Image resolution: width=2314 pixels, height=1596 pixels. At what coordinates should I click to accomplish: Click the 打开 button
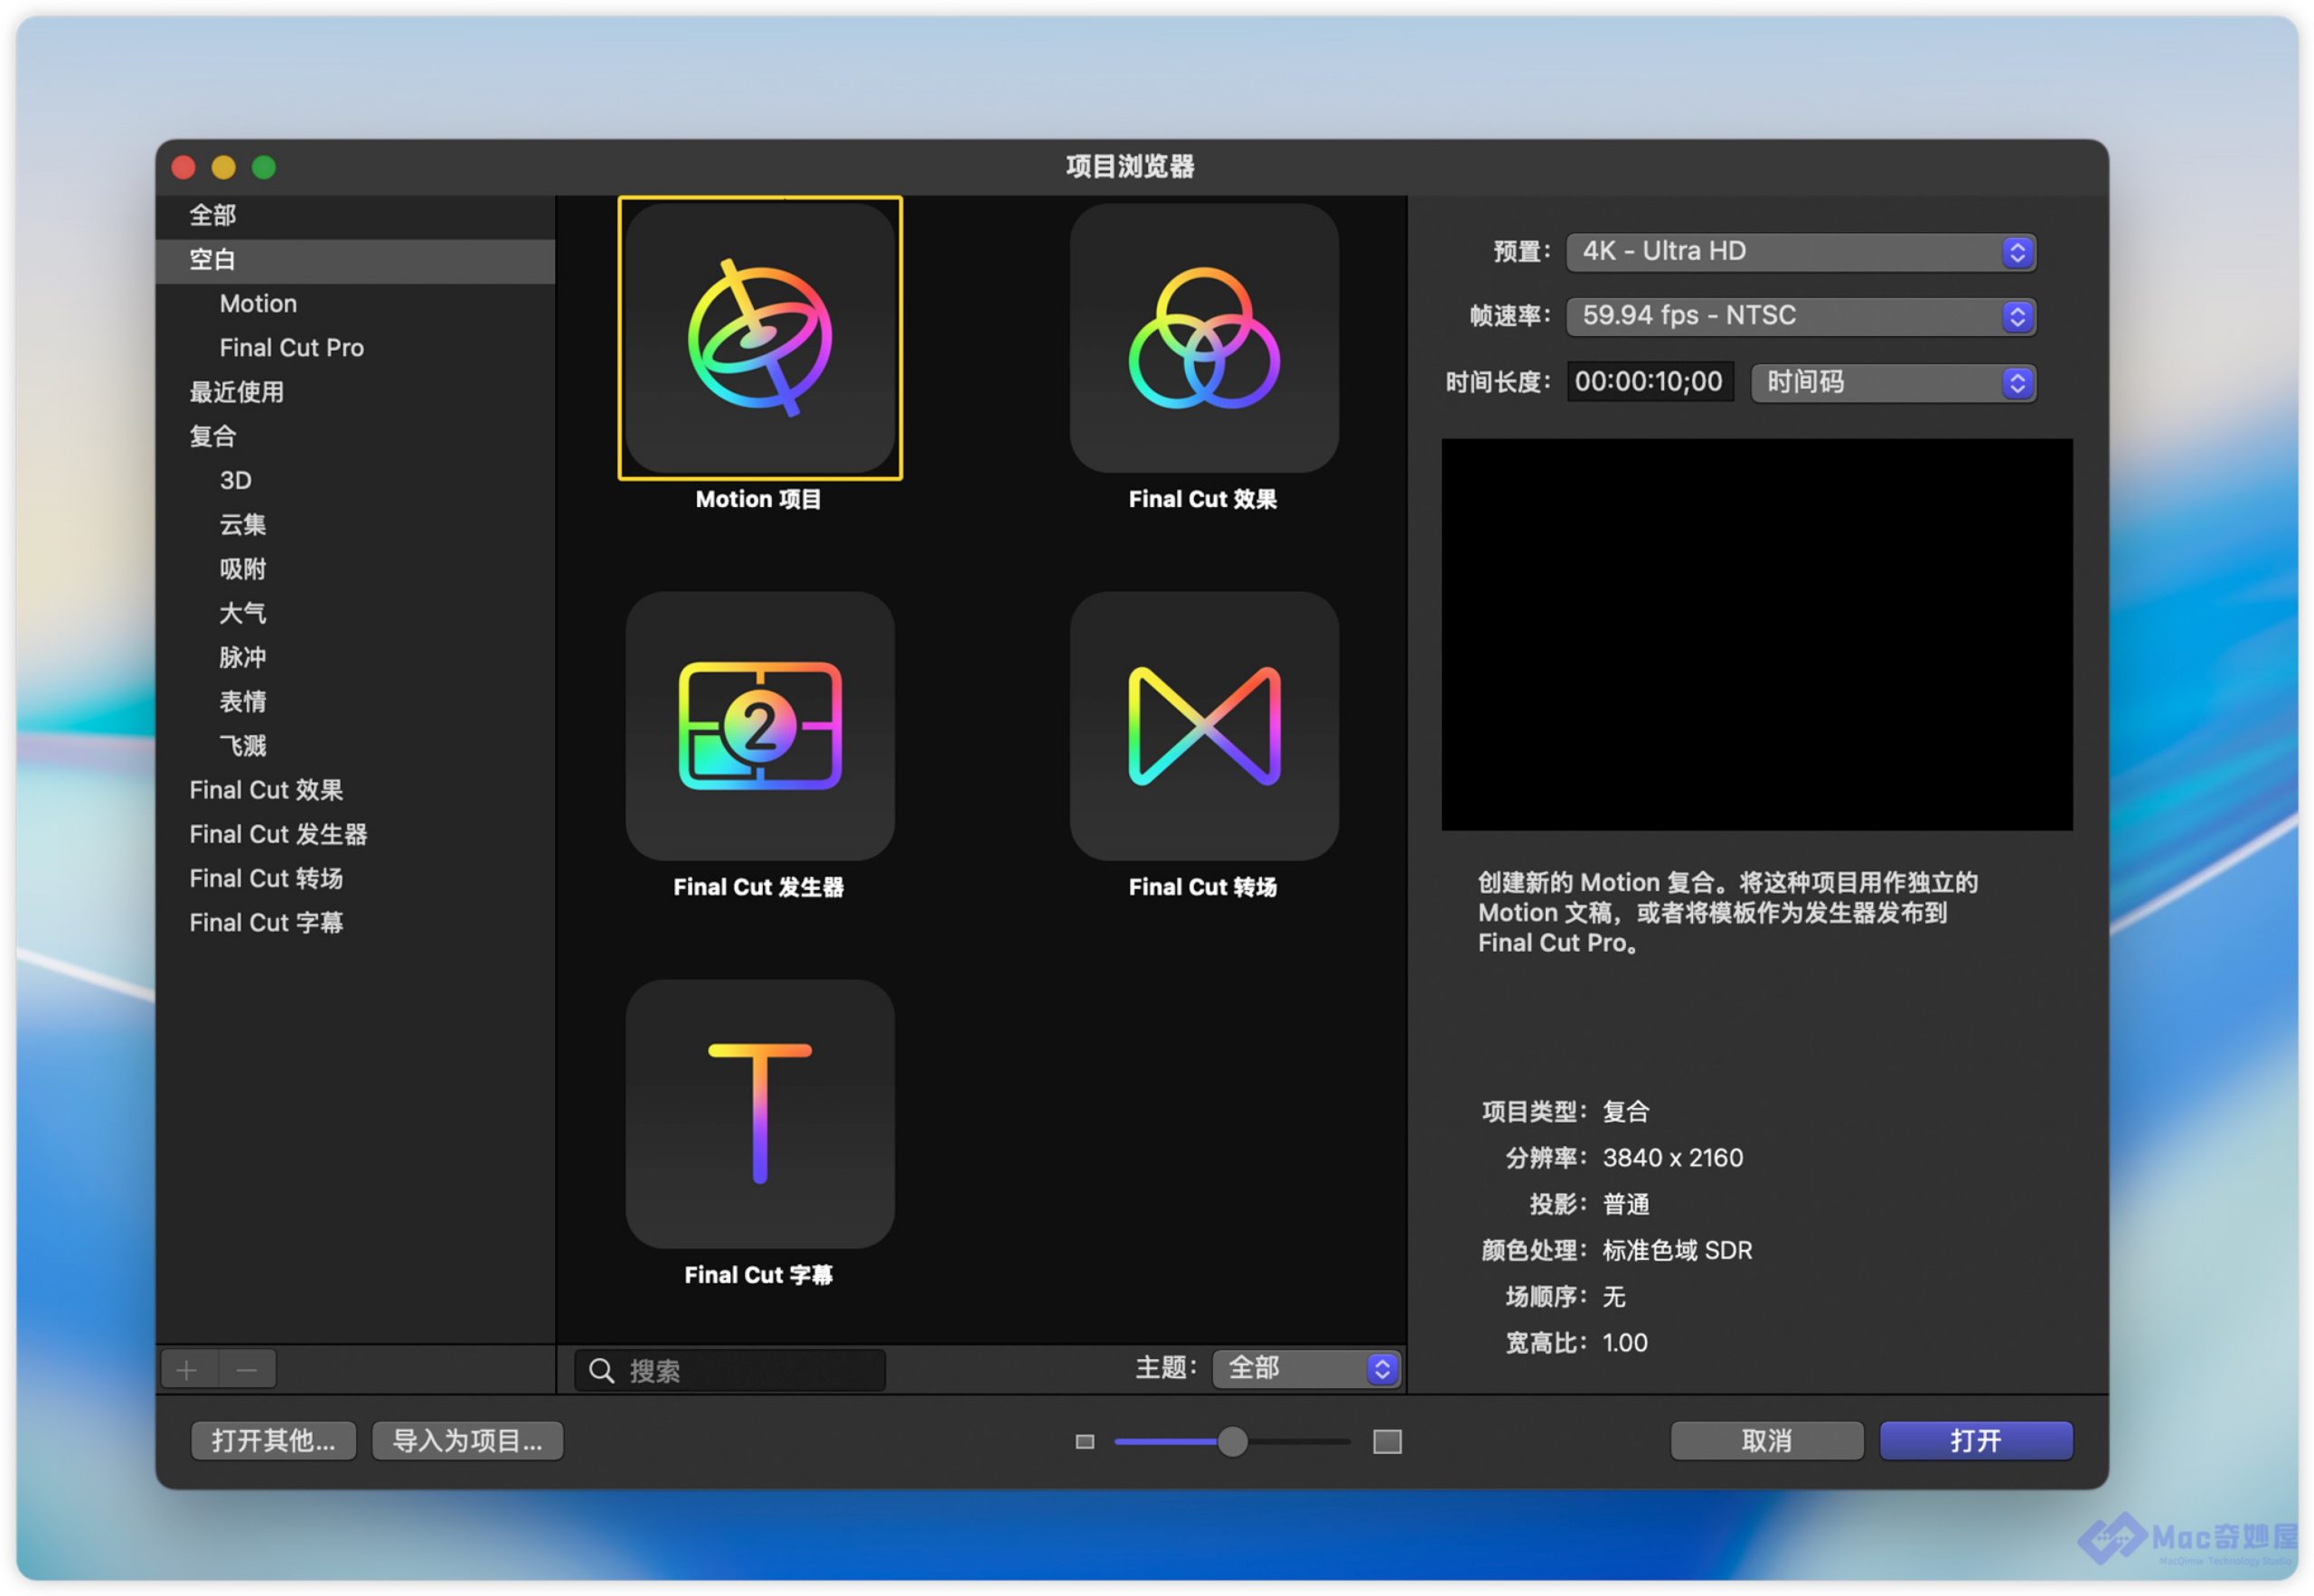pos(1975,1442)
